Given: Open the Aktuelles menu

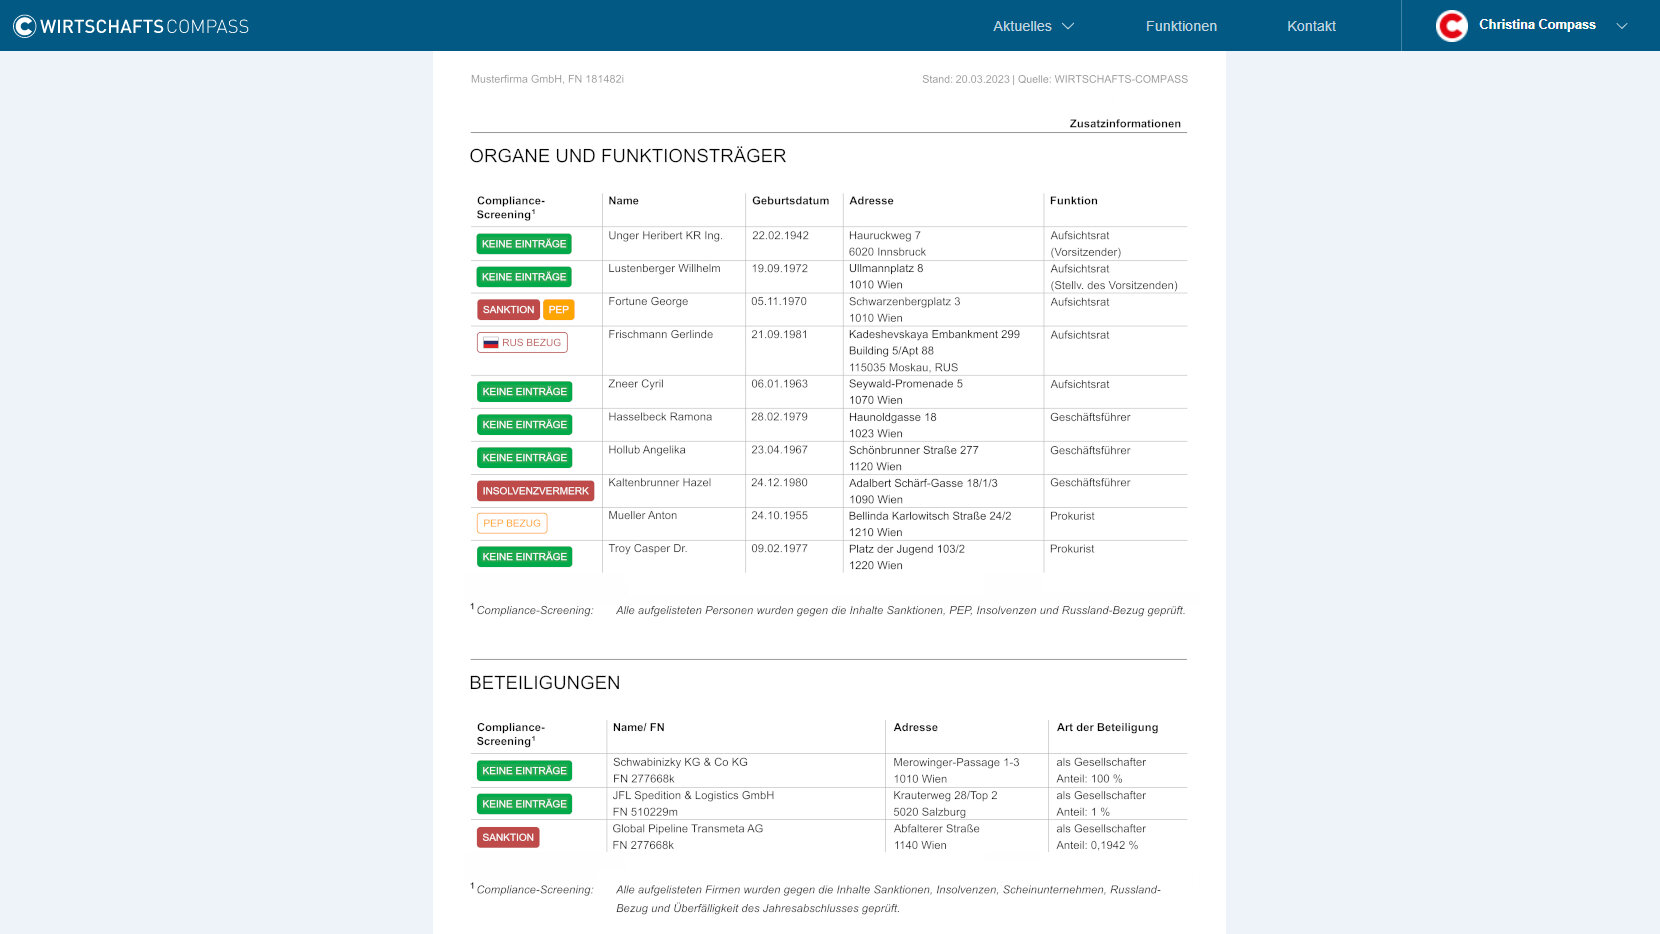Looking at the screenshot, I should point(1022,26).
